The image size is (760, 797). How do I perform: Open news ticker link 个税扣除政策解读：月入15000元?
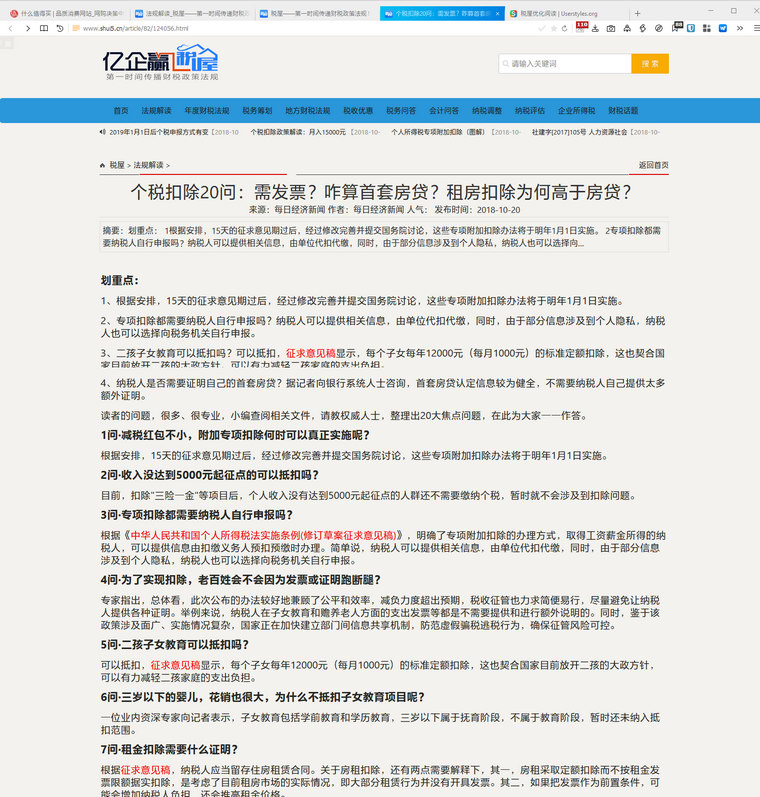(x=298, y=132)
